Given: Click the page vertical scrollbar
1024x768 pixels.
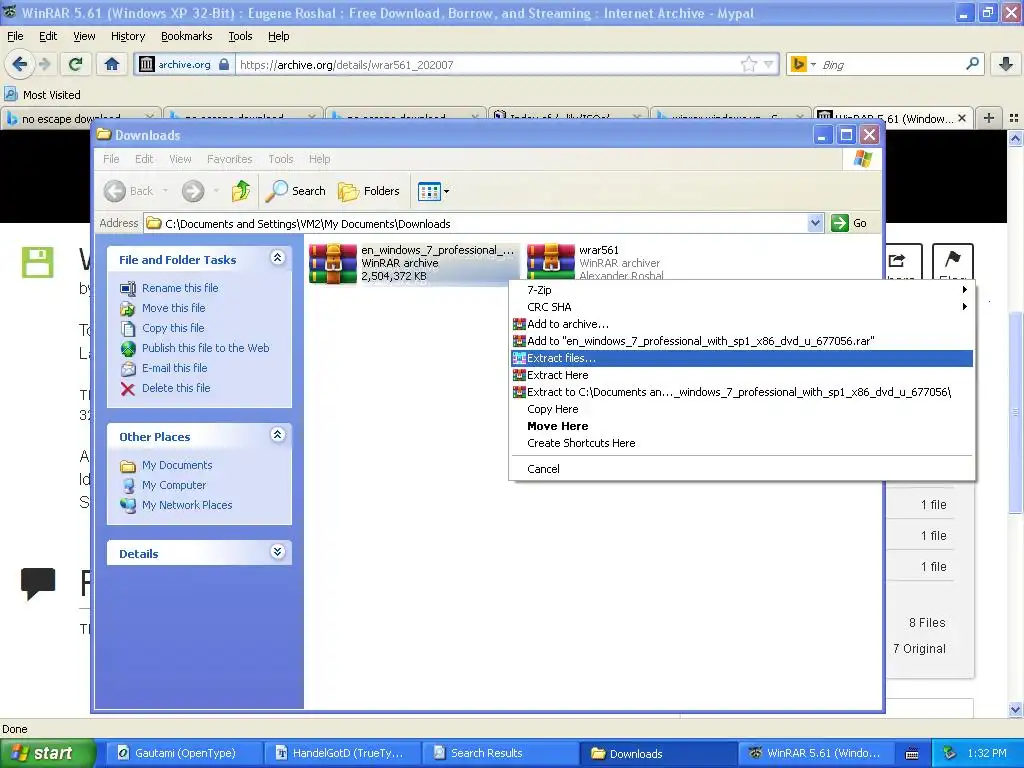Looking at the screenshot, I should tap(1015, 411).
